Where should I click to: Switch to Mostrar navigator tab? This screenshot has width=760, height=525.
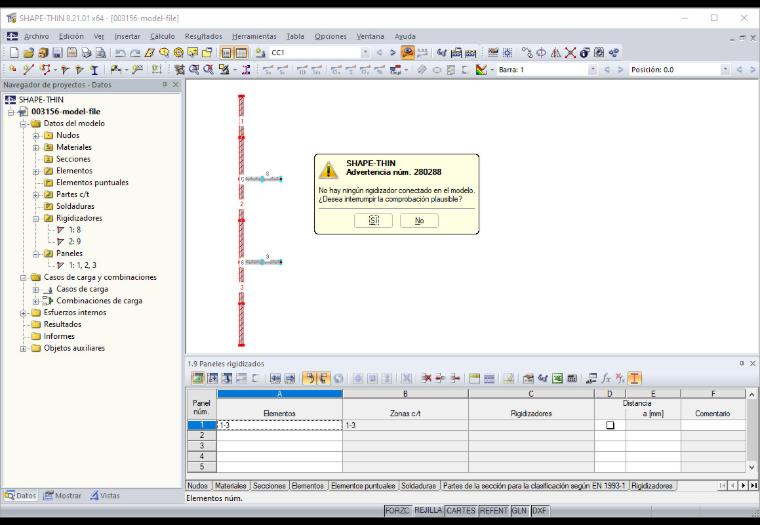click(x=63, y=496)
